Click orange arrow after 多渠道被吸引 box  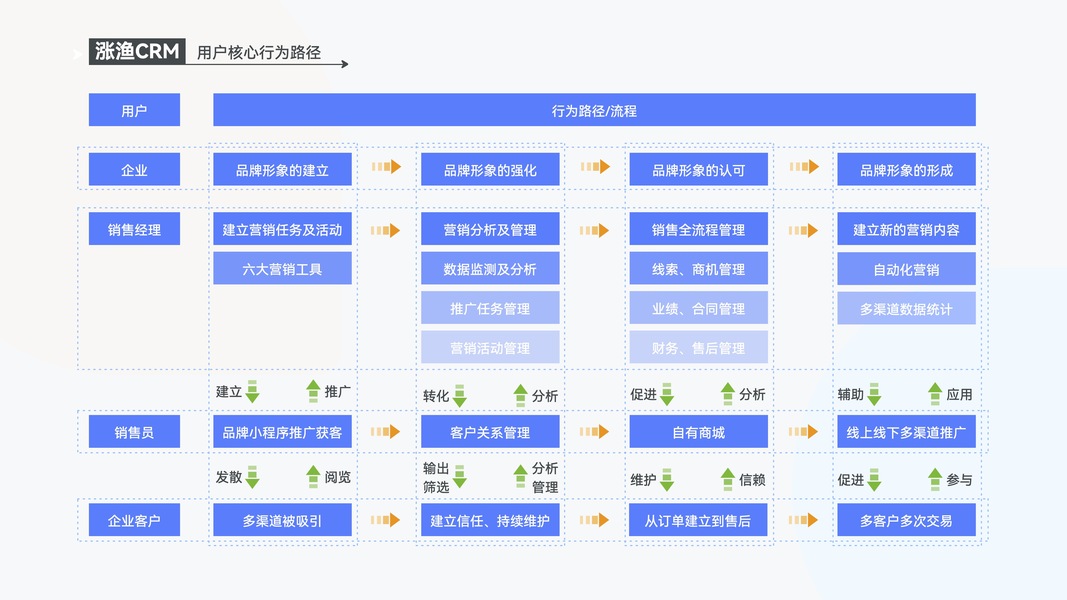click(385, 520)
